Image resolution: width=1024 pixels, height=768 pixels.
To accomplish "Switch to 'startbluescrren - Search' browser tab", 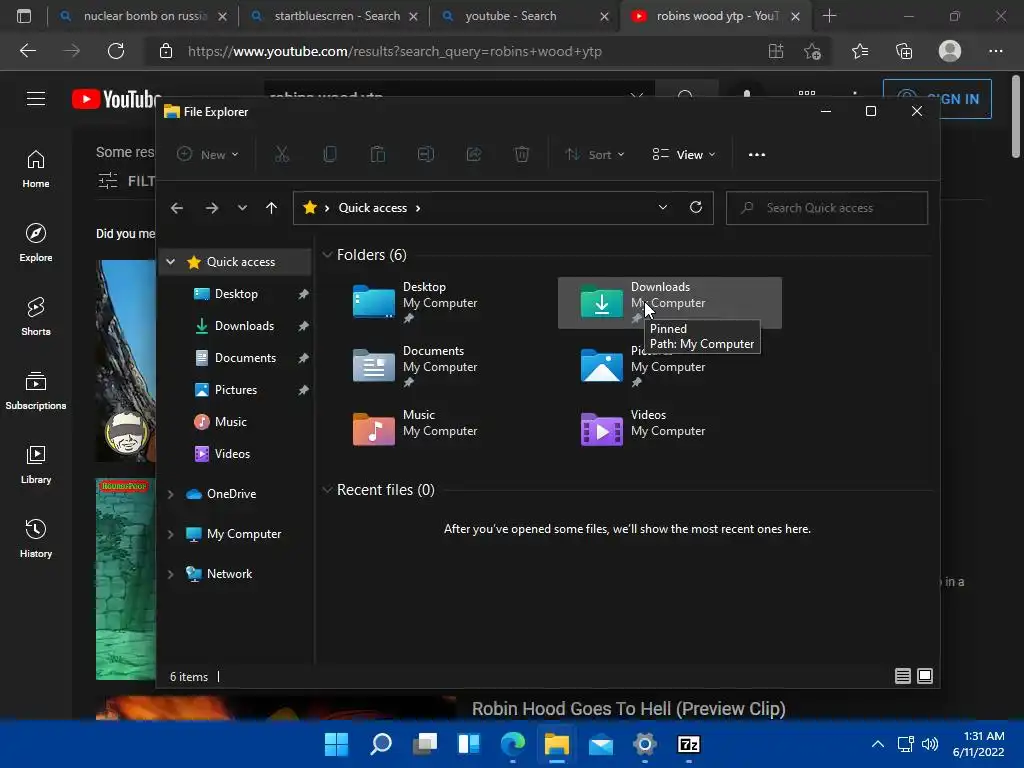I will (336, 16).
